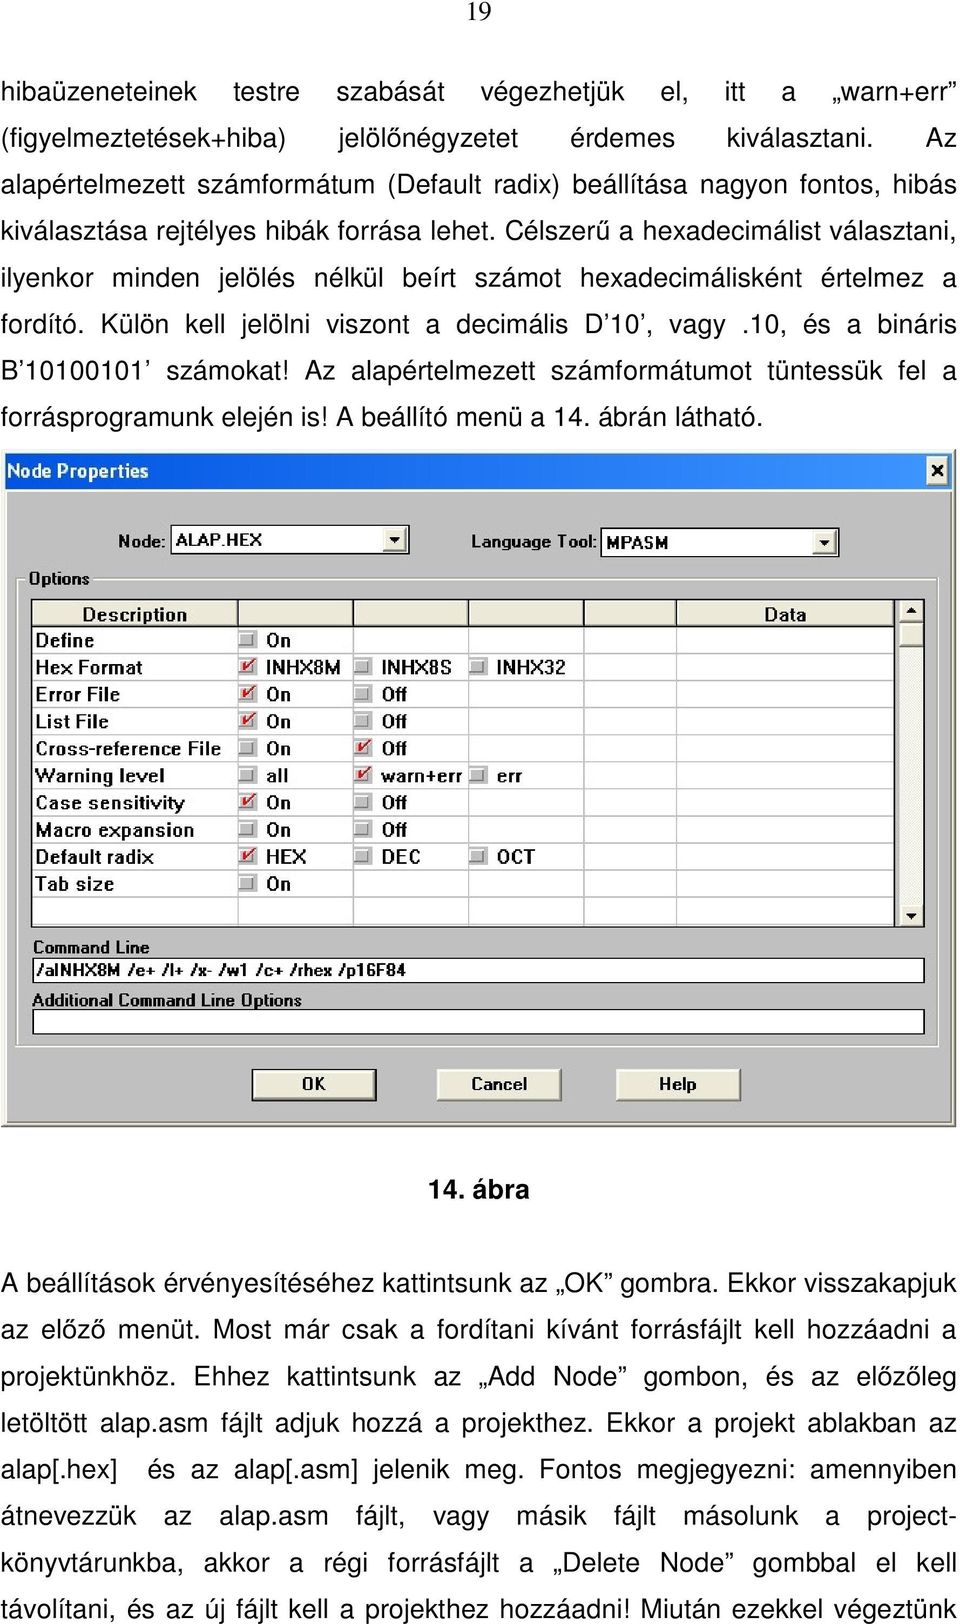Check Case sensitivity Off option
The height and width of the screenshot is (1624, 960).
363,802
